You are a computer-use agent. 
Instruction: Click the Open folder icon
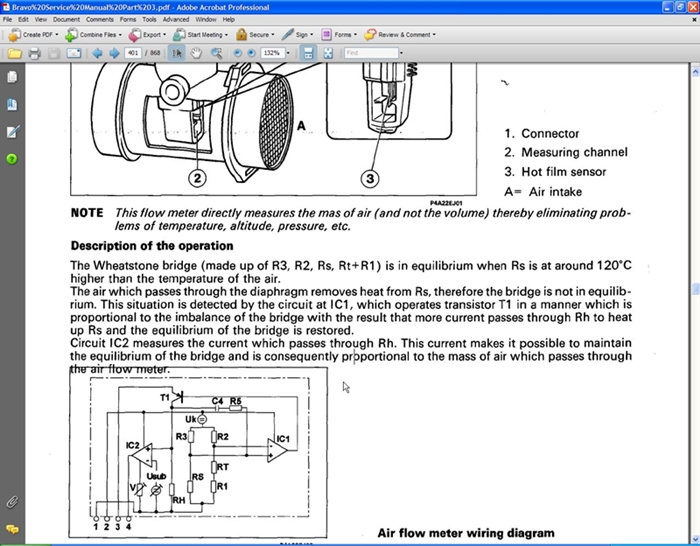[14, 53]
